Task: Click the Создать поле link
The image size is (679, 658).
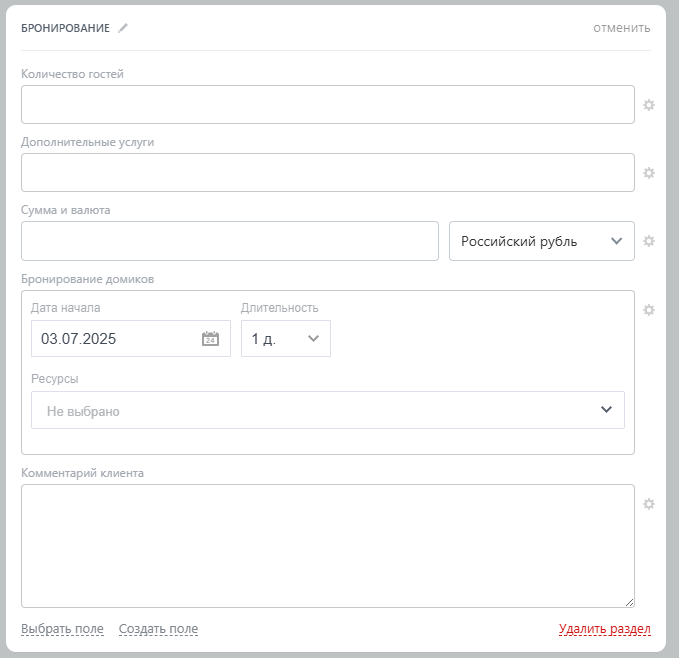Action: click(158, 629)
